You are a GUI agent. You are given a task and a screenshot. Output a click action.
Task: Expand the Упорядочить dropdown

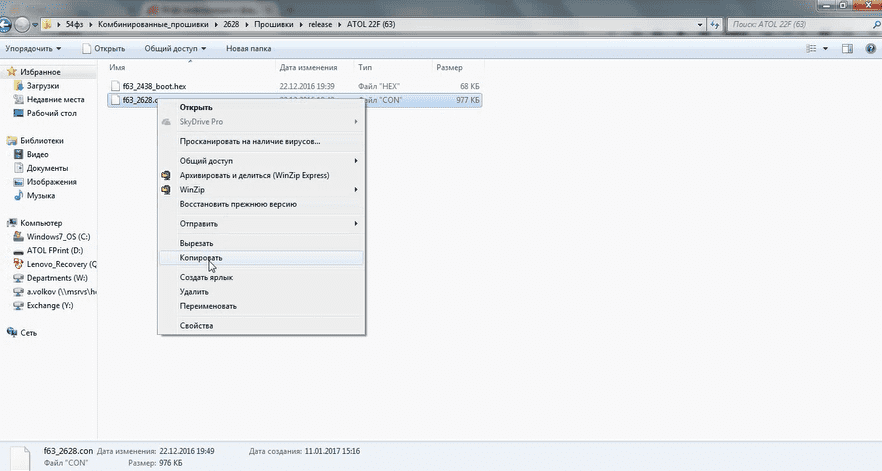click(x=33, y=48)
